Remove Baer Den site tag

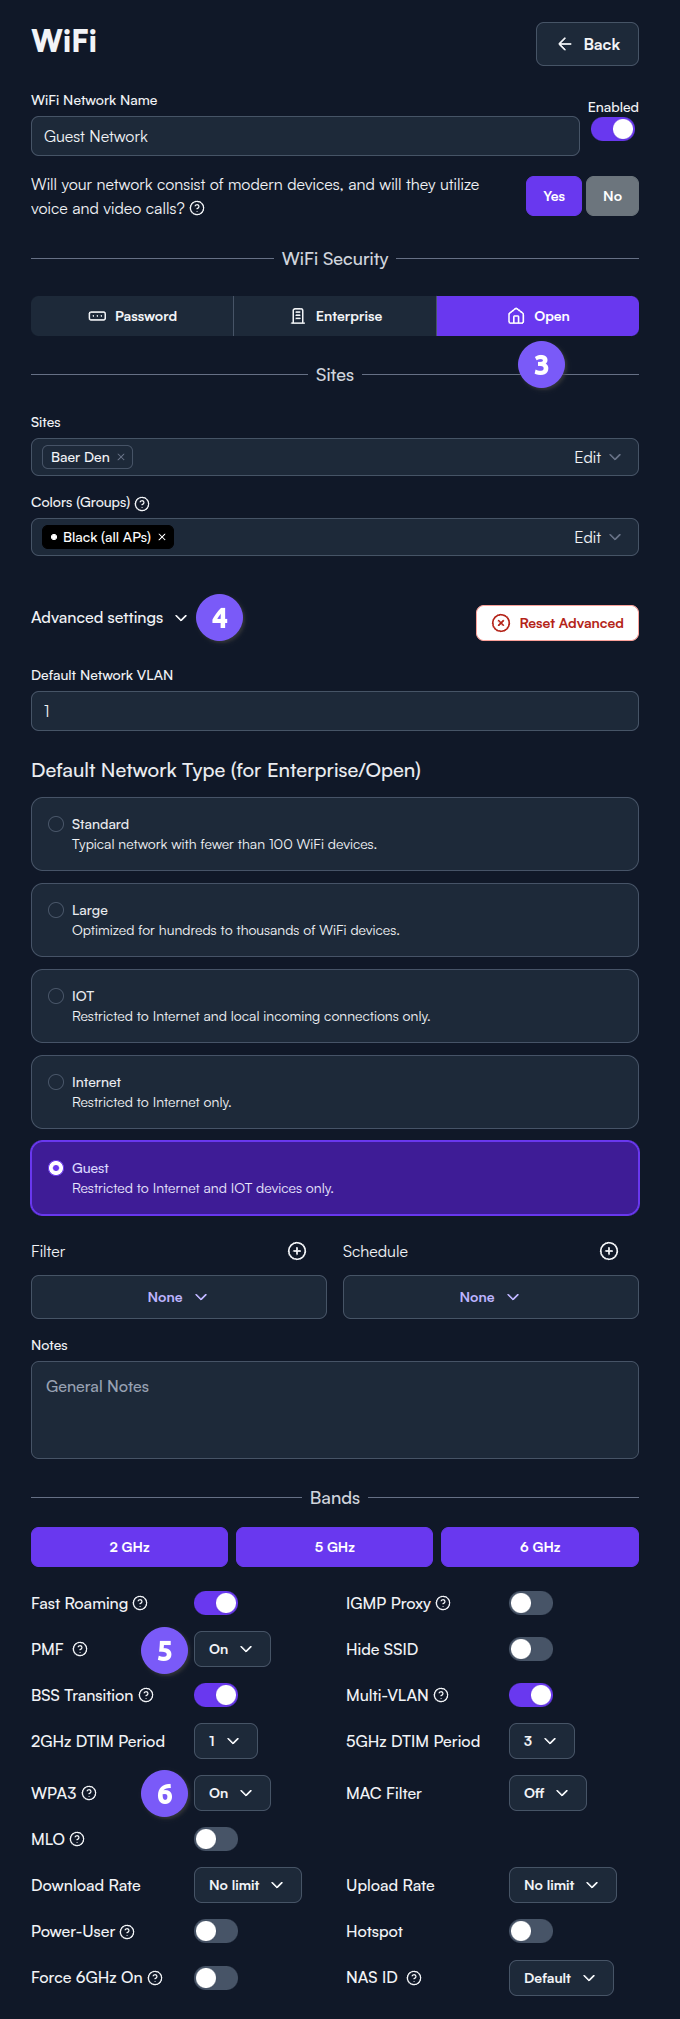tap(121, 457)
